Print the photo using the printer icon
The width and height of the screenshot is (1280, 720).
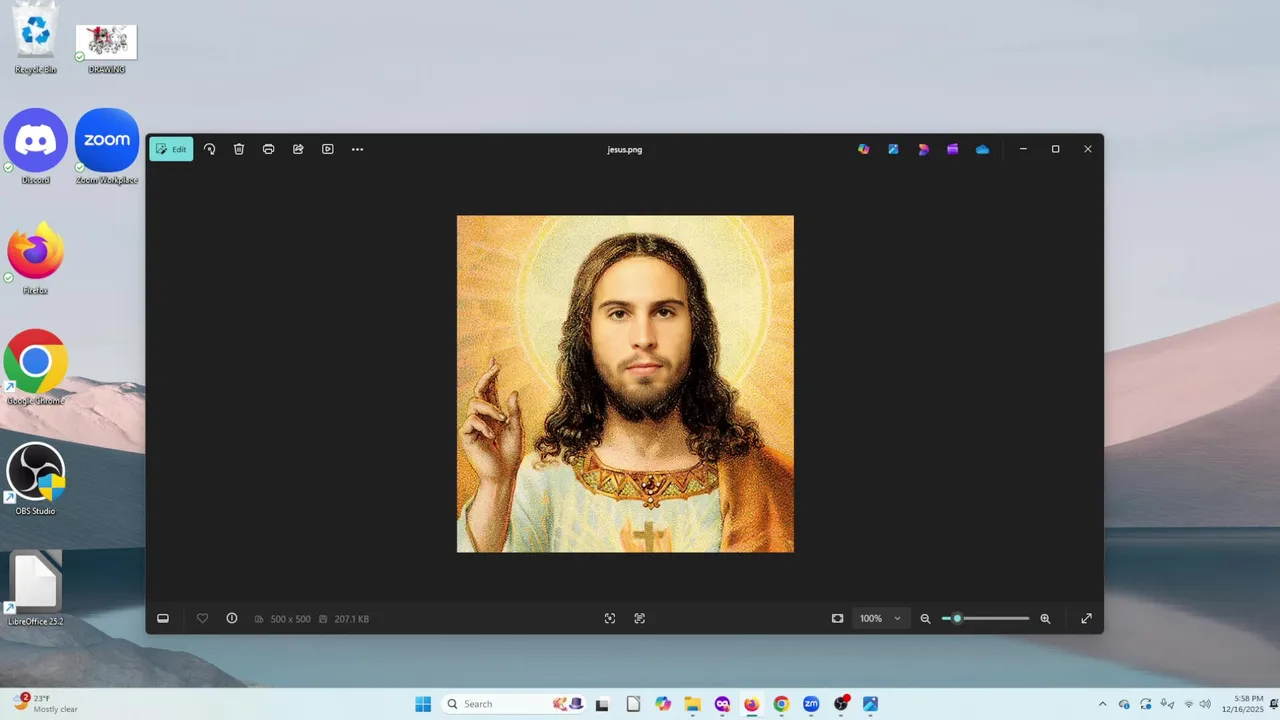268,149
